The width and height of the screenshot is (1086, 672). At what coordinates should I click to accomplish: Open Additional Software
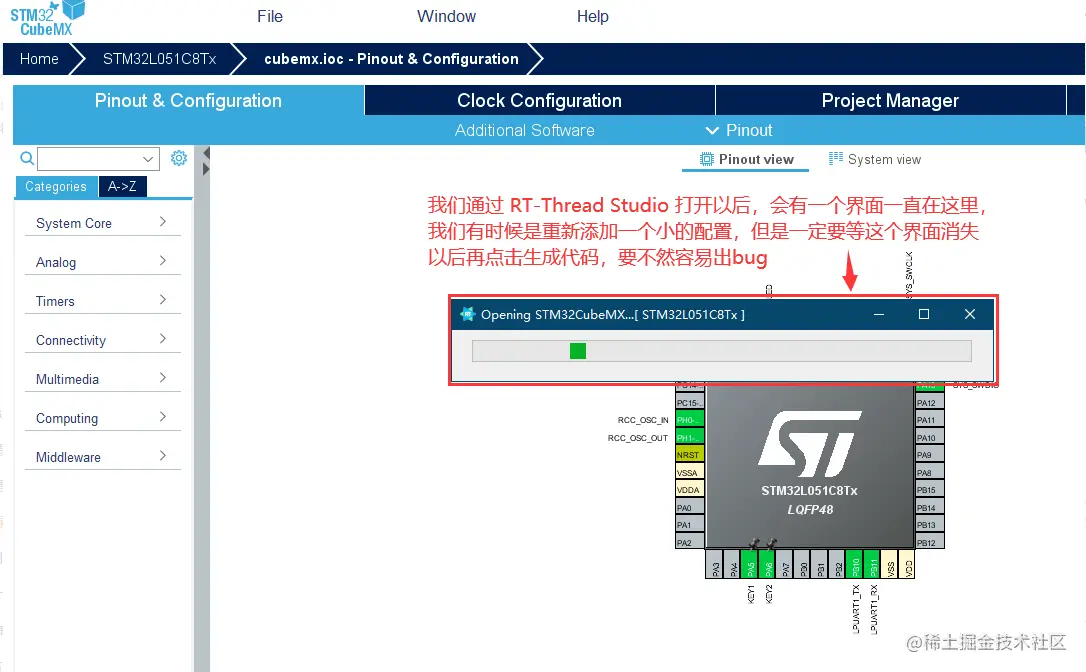(x=524, y=130)
